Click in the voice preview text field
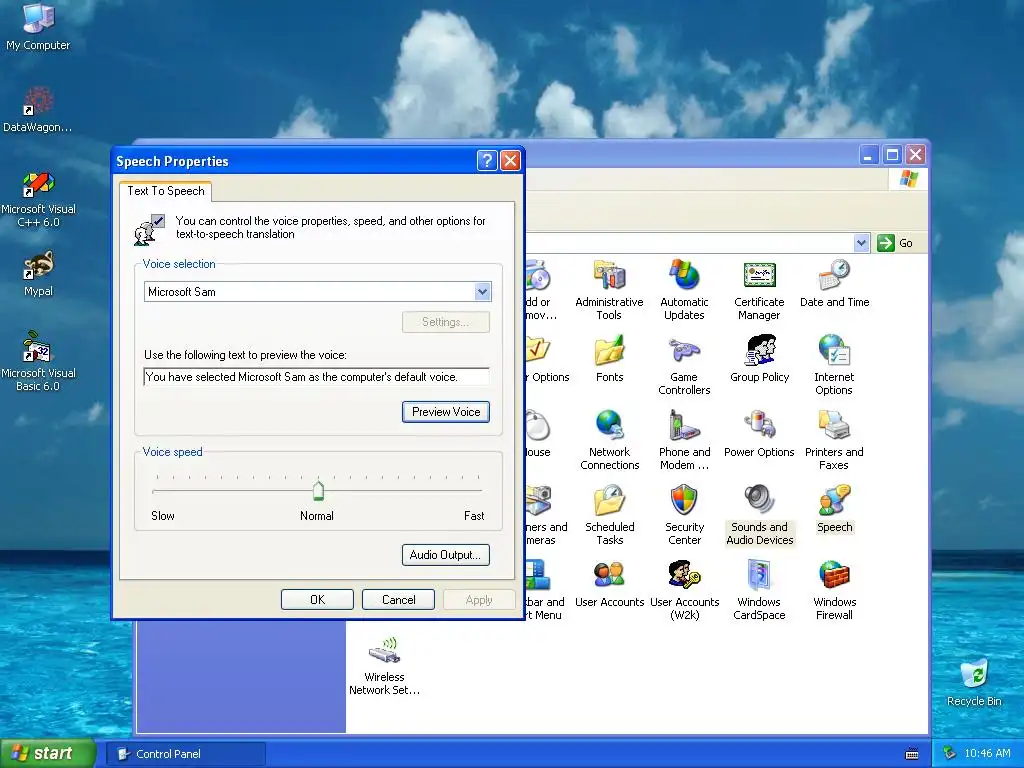 click(x=316, y=377)
